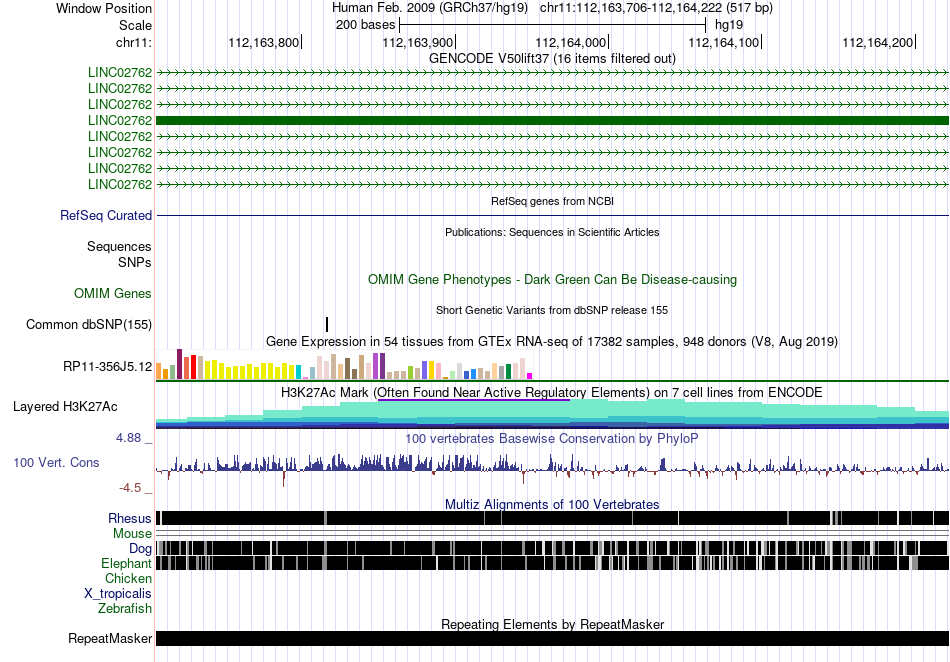
Task: Click the 'X_tropicalis' species label
Action: pos(118,594)
